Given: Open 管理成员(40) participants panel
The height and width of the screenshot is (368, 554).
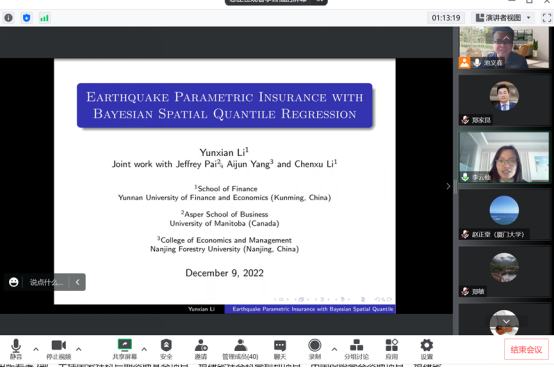Looking at the screenshot, I should pos(240,349).
